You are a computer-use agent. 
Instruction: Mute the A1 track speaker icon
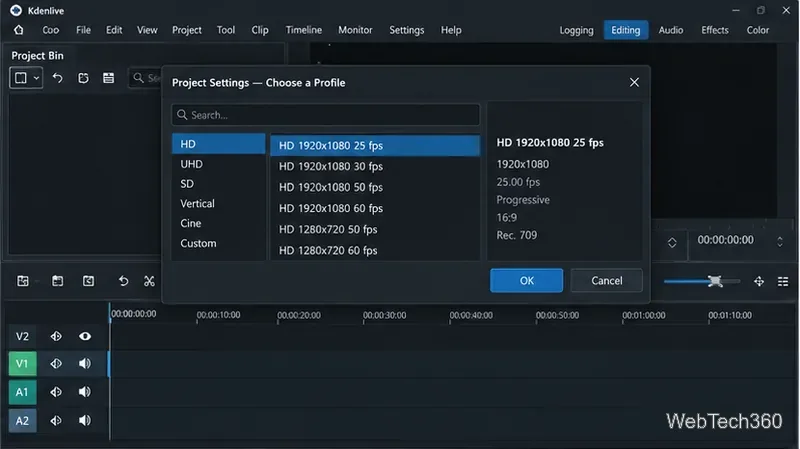pyautogui.click(x=85, y=392)
